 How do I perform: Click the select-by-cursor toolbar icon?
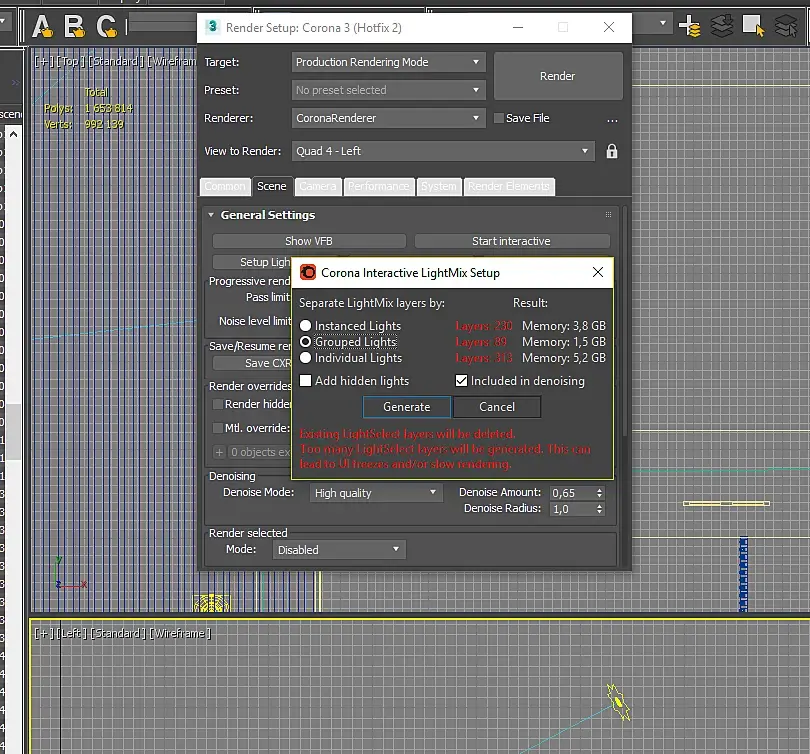(x=753, y=26)
